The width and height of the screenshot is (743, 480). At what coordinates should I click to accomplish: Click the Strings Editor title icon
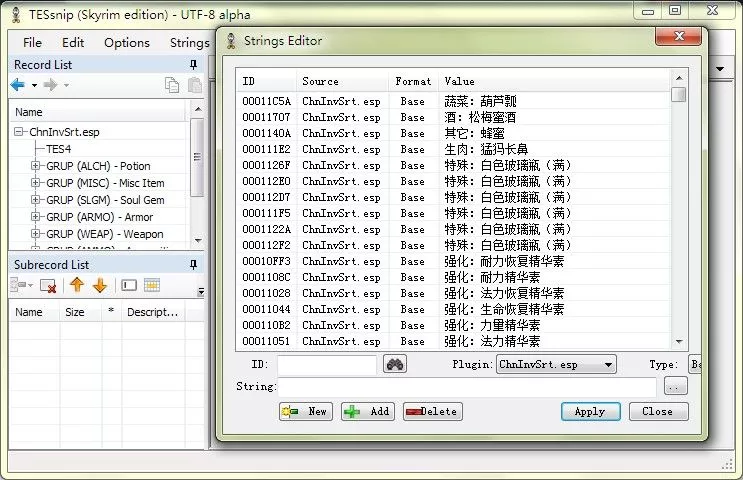[231, 41]
